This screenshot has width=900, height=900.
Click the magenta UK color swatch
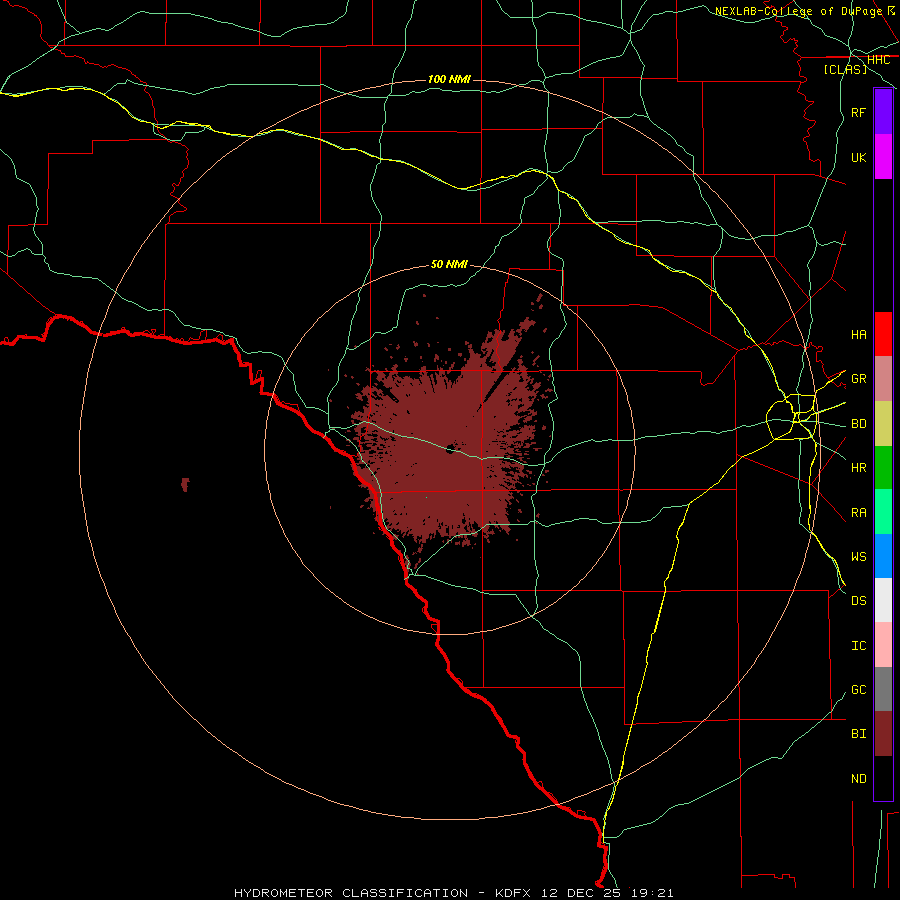[883, 157]
